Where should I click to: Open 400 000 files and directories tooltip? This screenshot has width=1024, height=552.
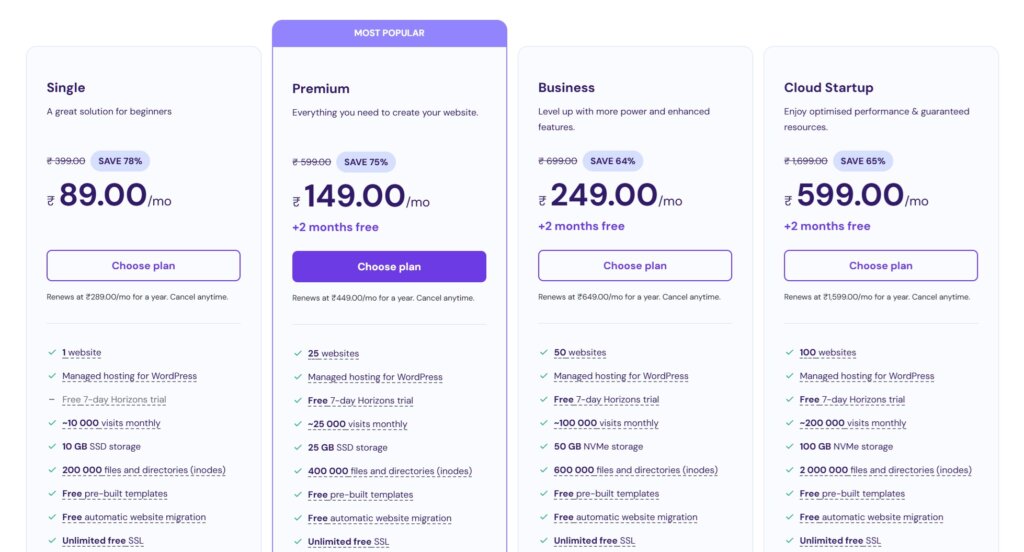pos(390,471)
